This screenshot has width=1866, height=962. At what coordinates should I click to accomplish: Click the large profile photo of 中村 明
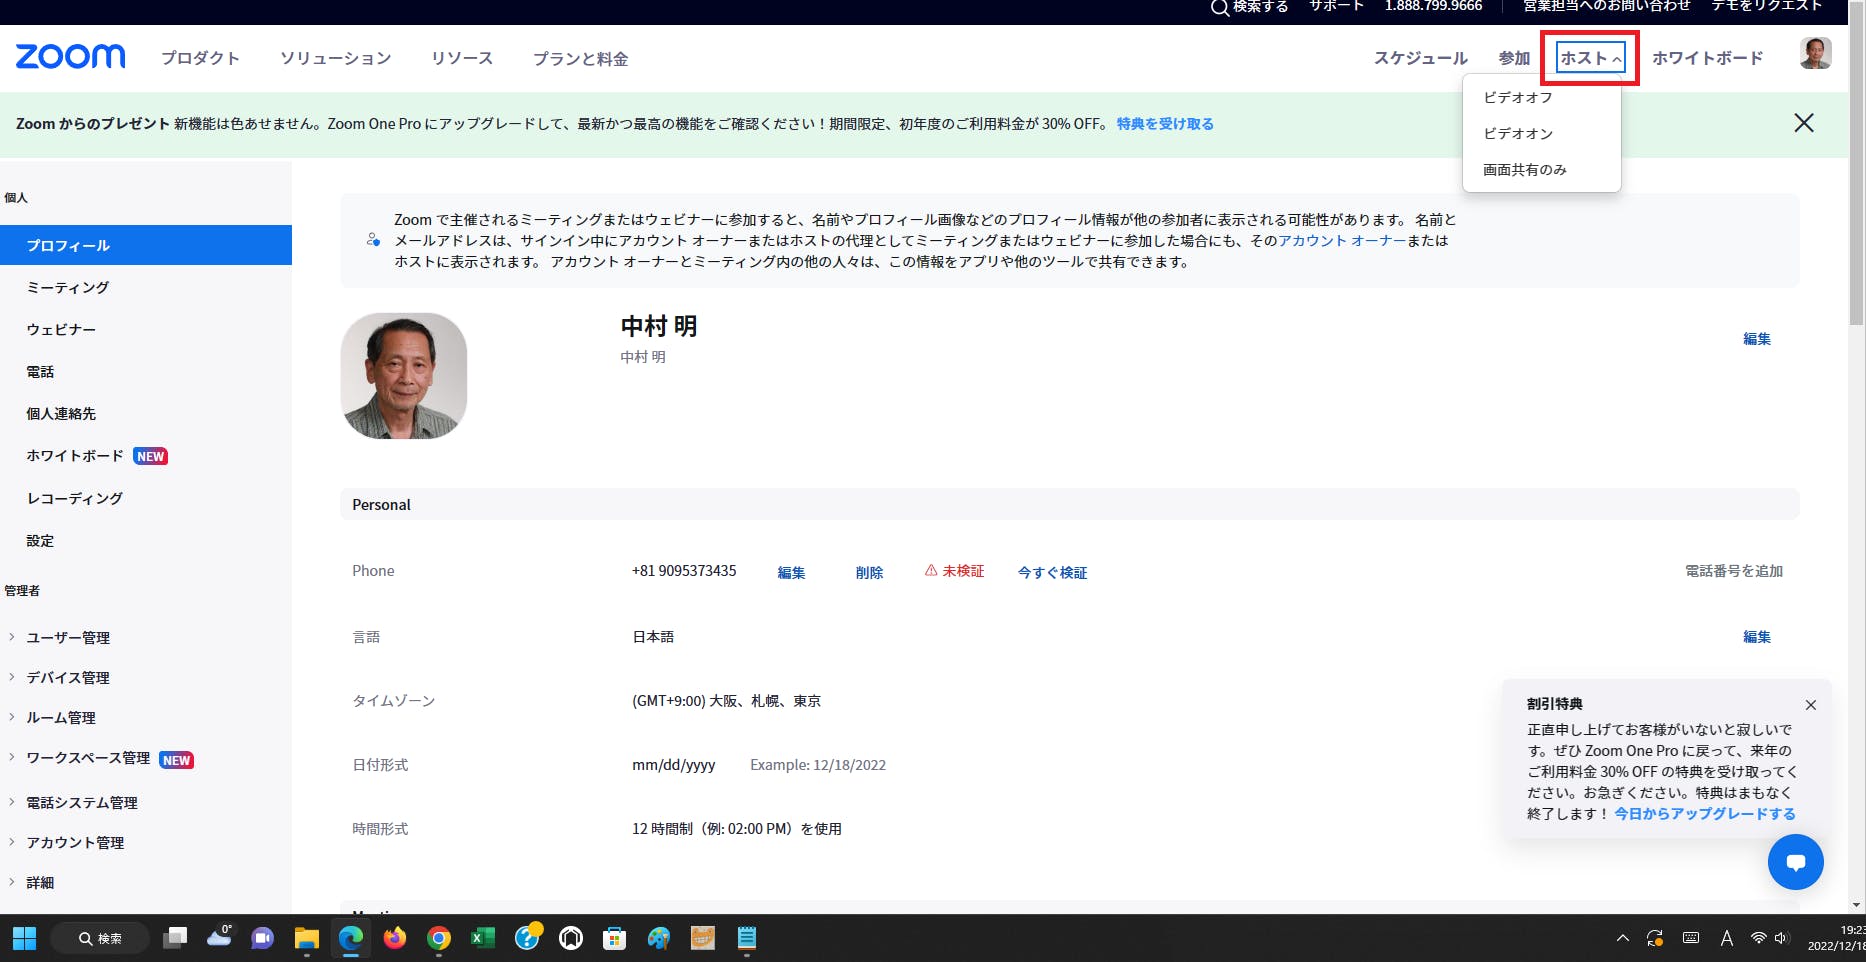[x=404, y=376]
